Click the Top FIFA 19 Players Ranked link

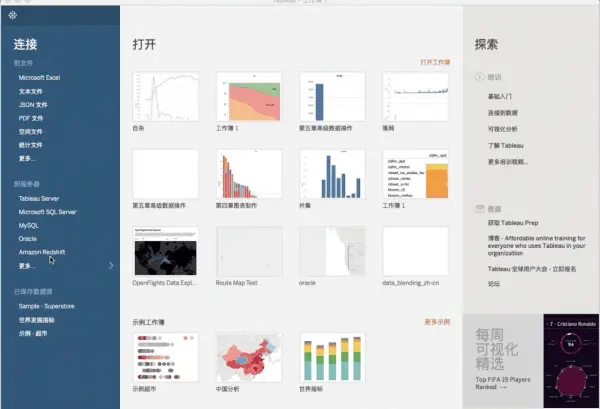[503, 383]
